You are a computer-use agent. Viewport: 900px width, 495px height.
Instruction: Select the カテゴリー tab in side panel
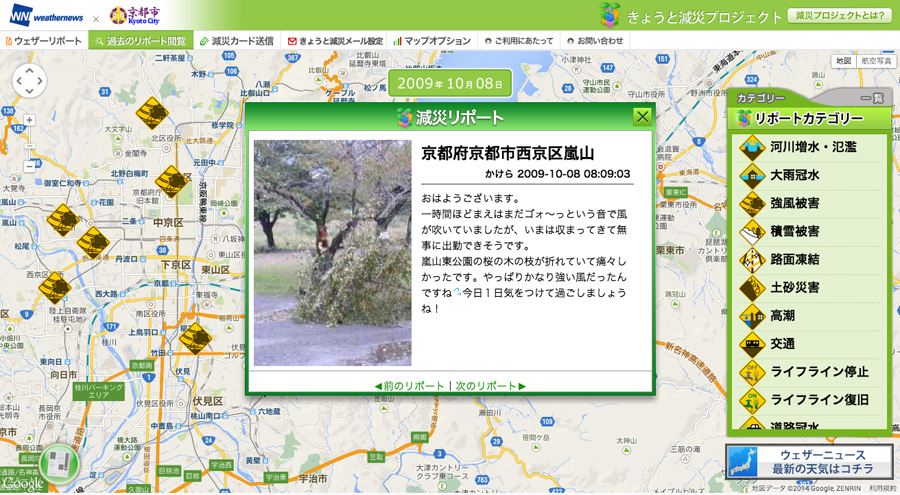(x=761, y=98)
